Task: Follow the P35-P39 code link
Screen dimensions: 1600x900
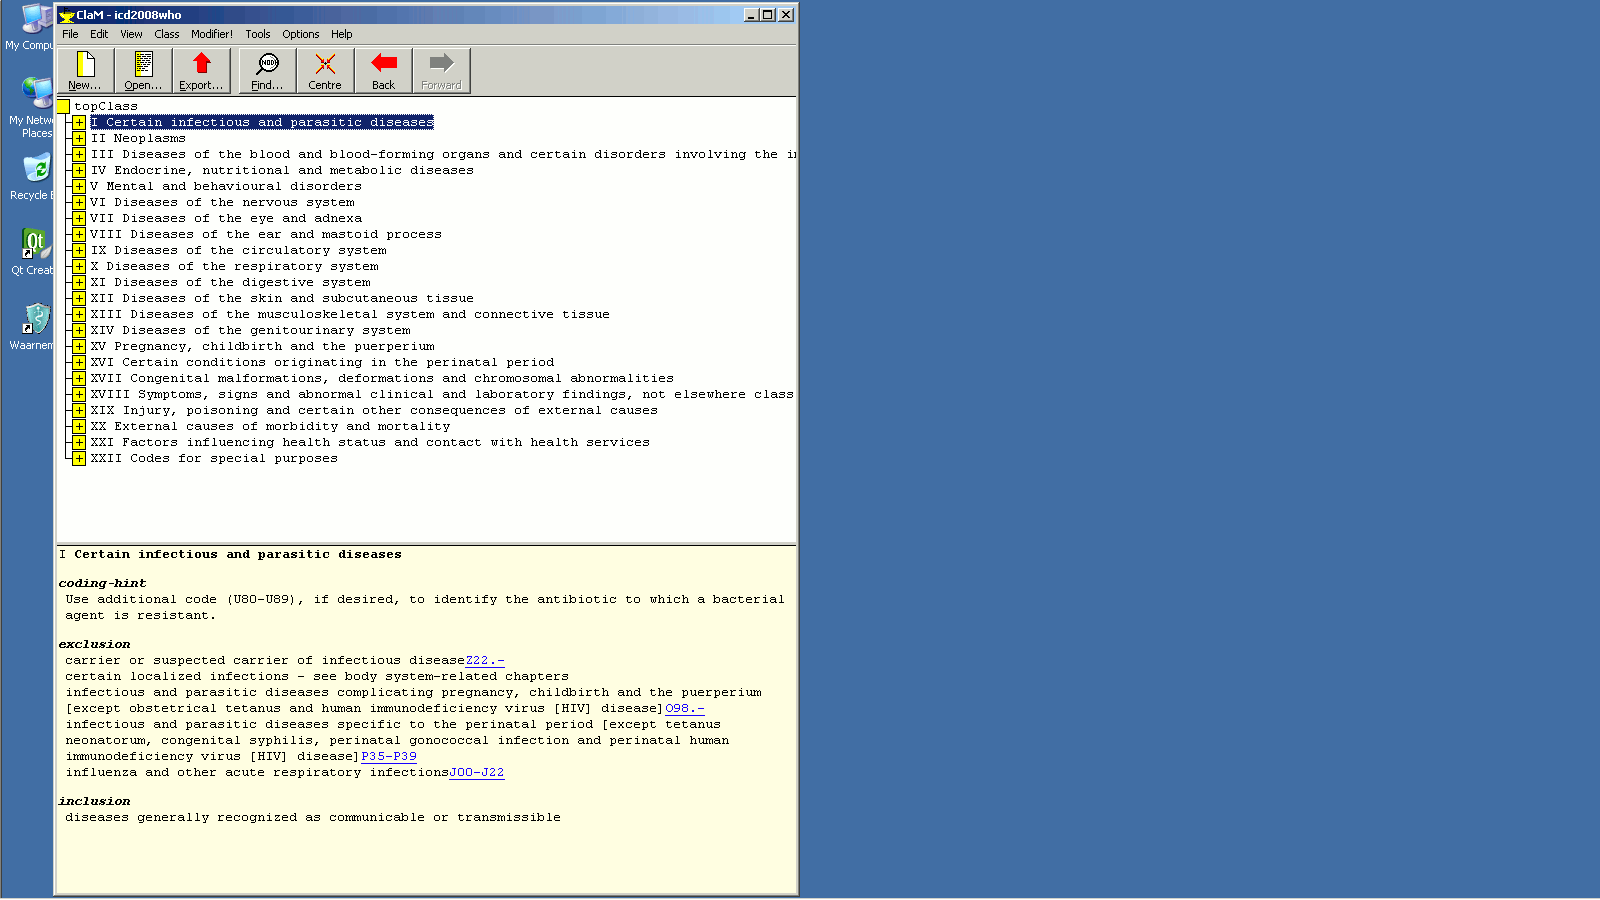Action: click(389, 757)
